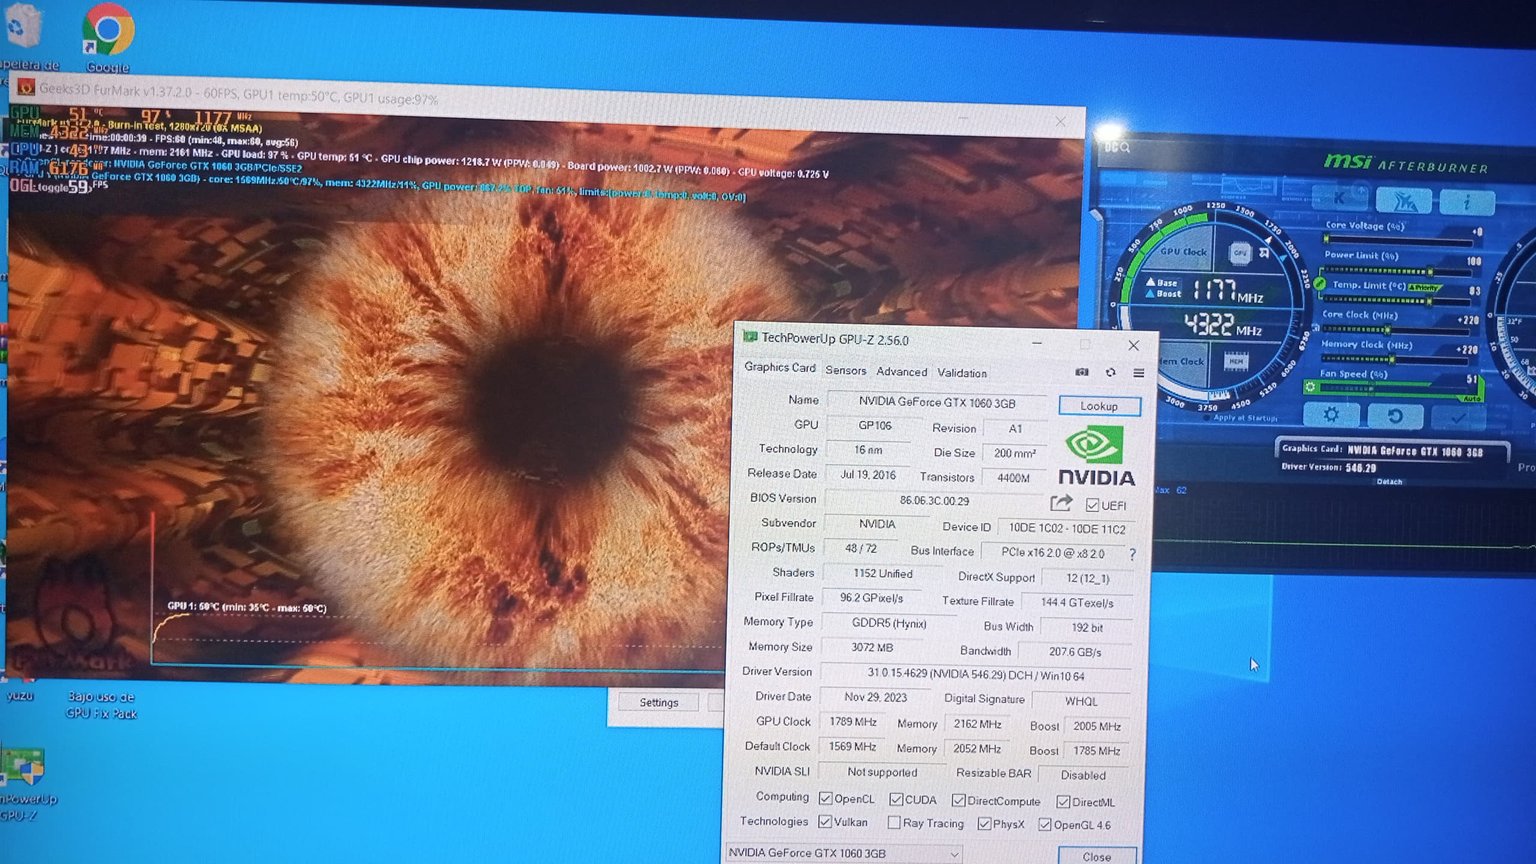
Task: Click the NVIDIA logo in GPU-Z
Action: pyautogui.click(x=1096, y=455)
